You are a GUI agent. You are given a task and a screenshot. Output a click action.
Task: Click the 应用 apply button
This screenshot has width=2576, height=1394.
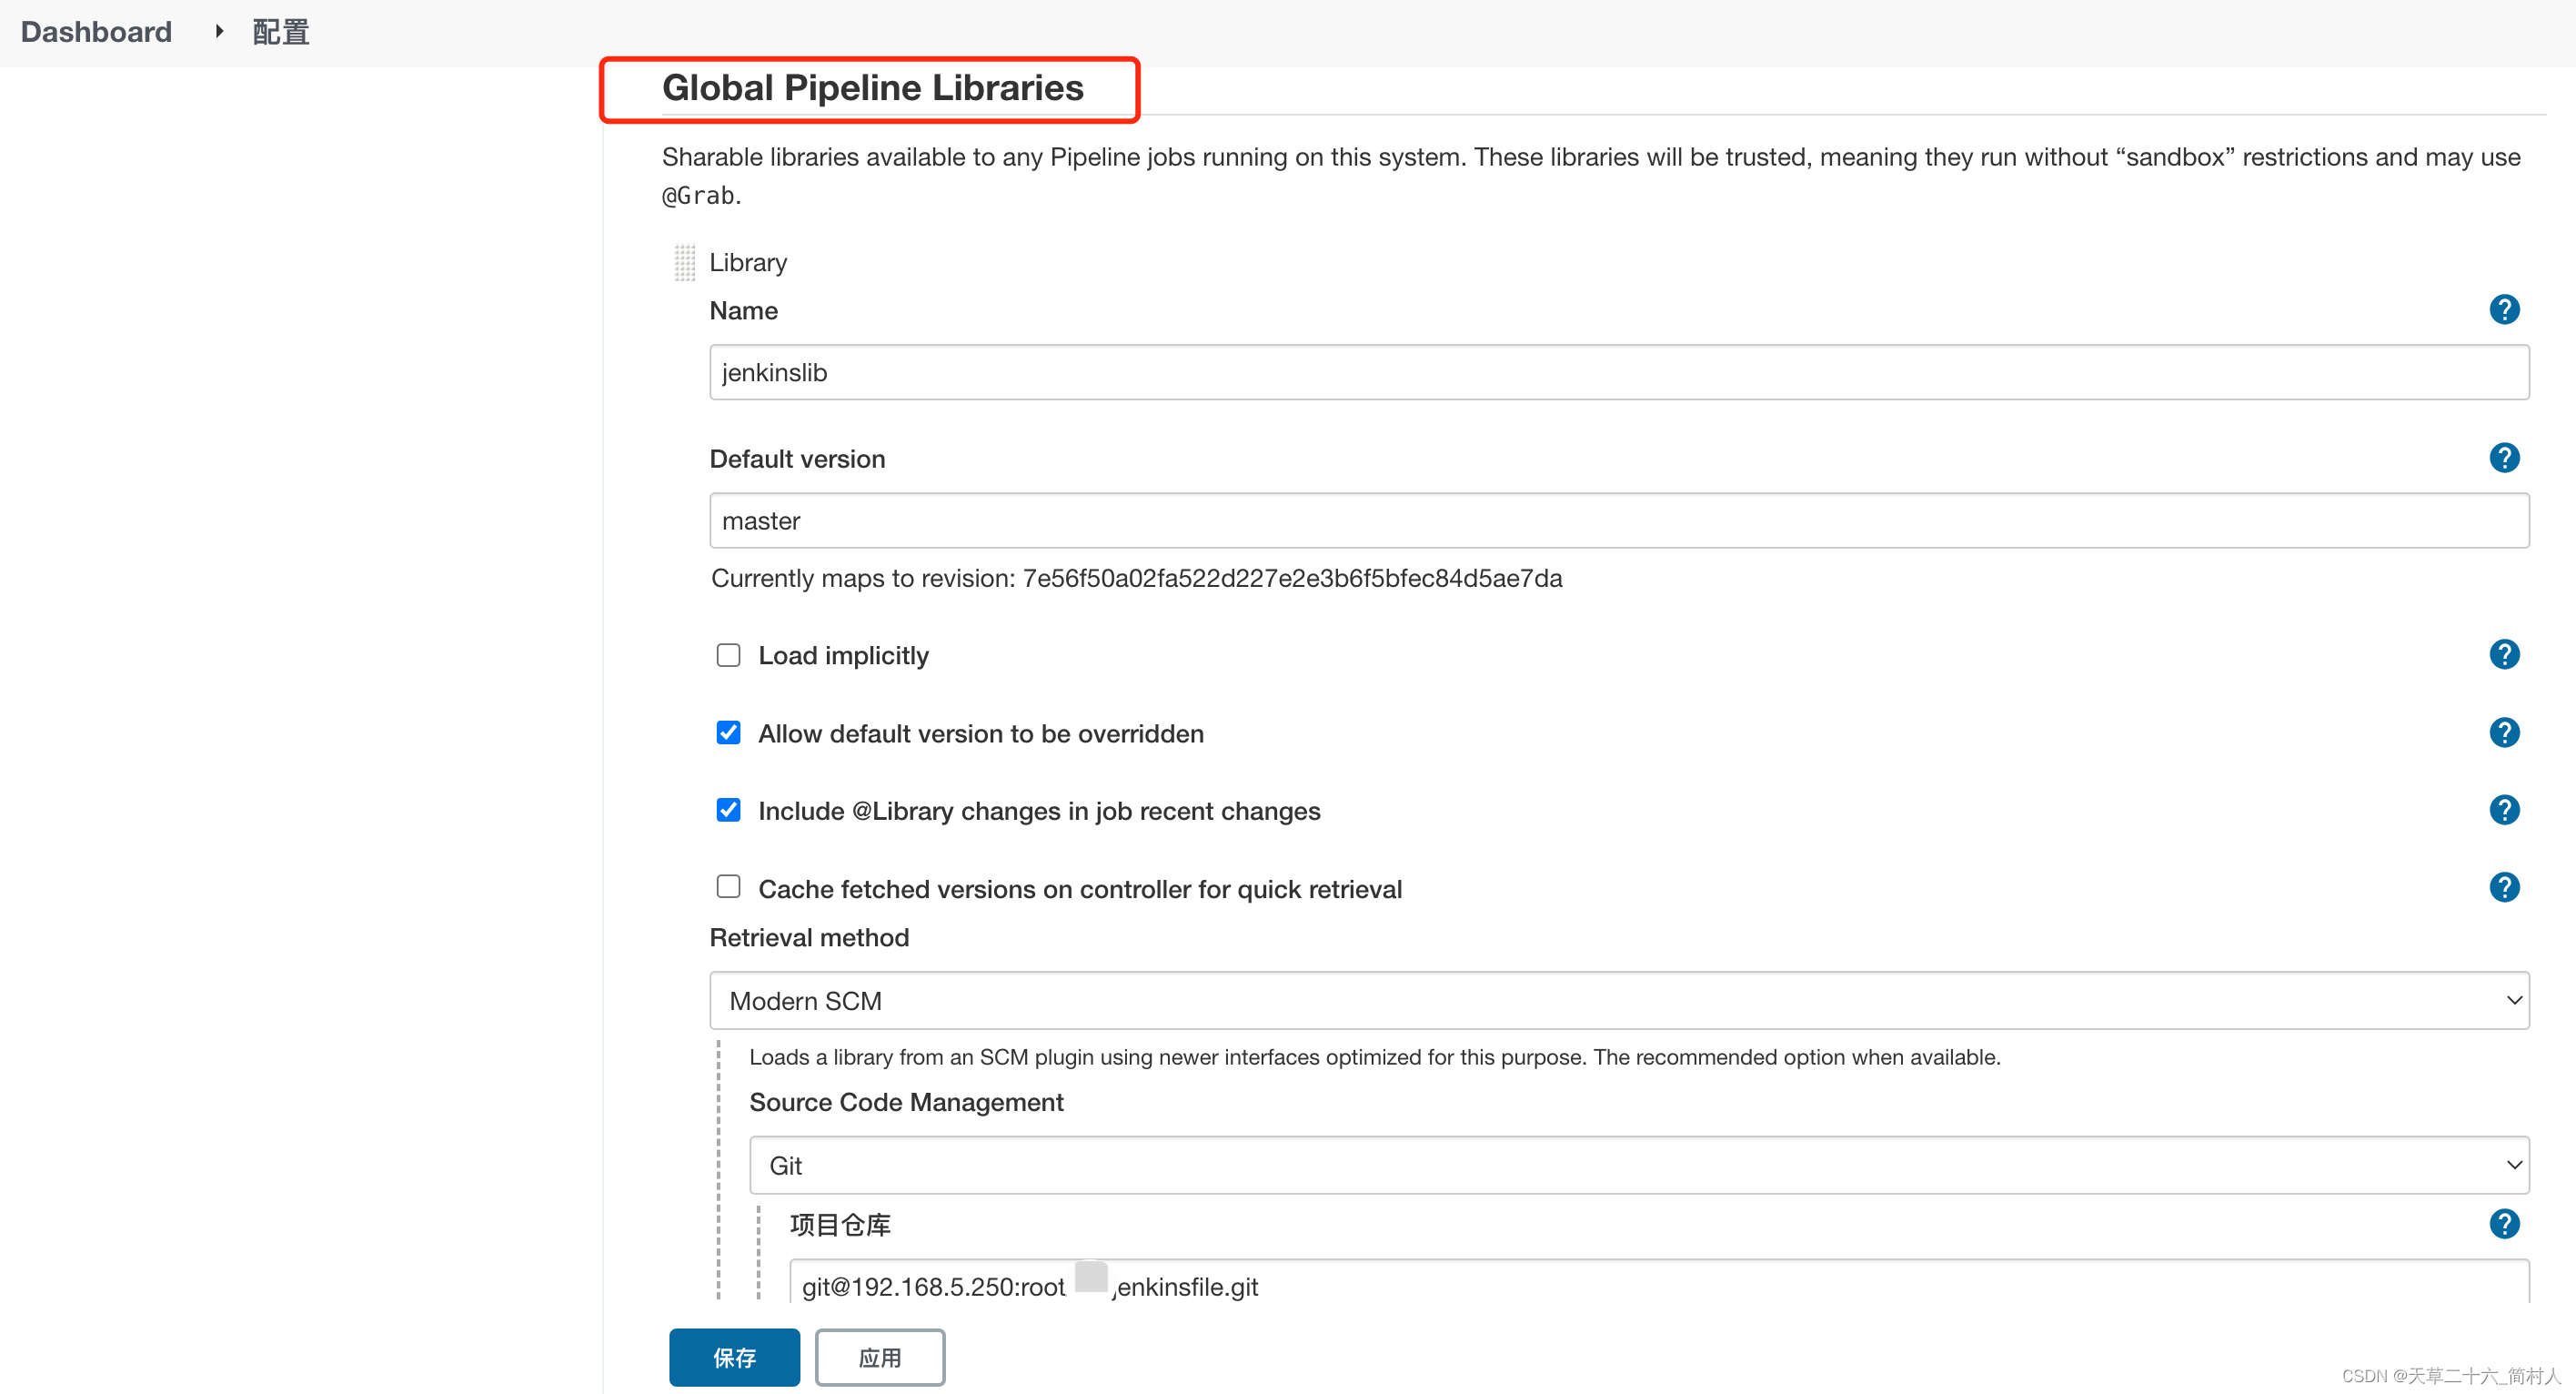click(x=880, y=1357)
